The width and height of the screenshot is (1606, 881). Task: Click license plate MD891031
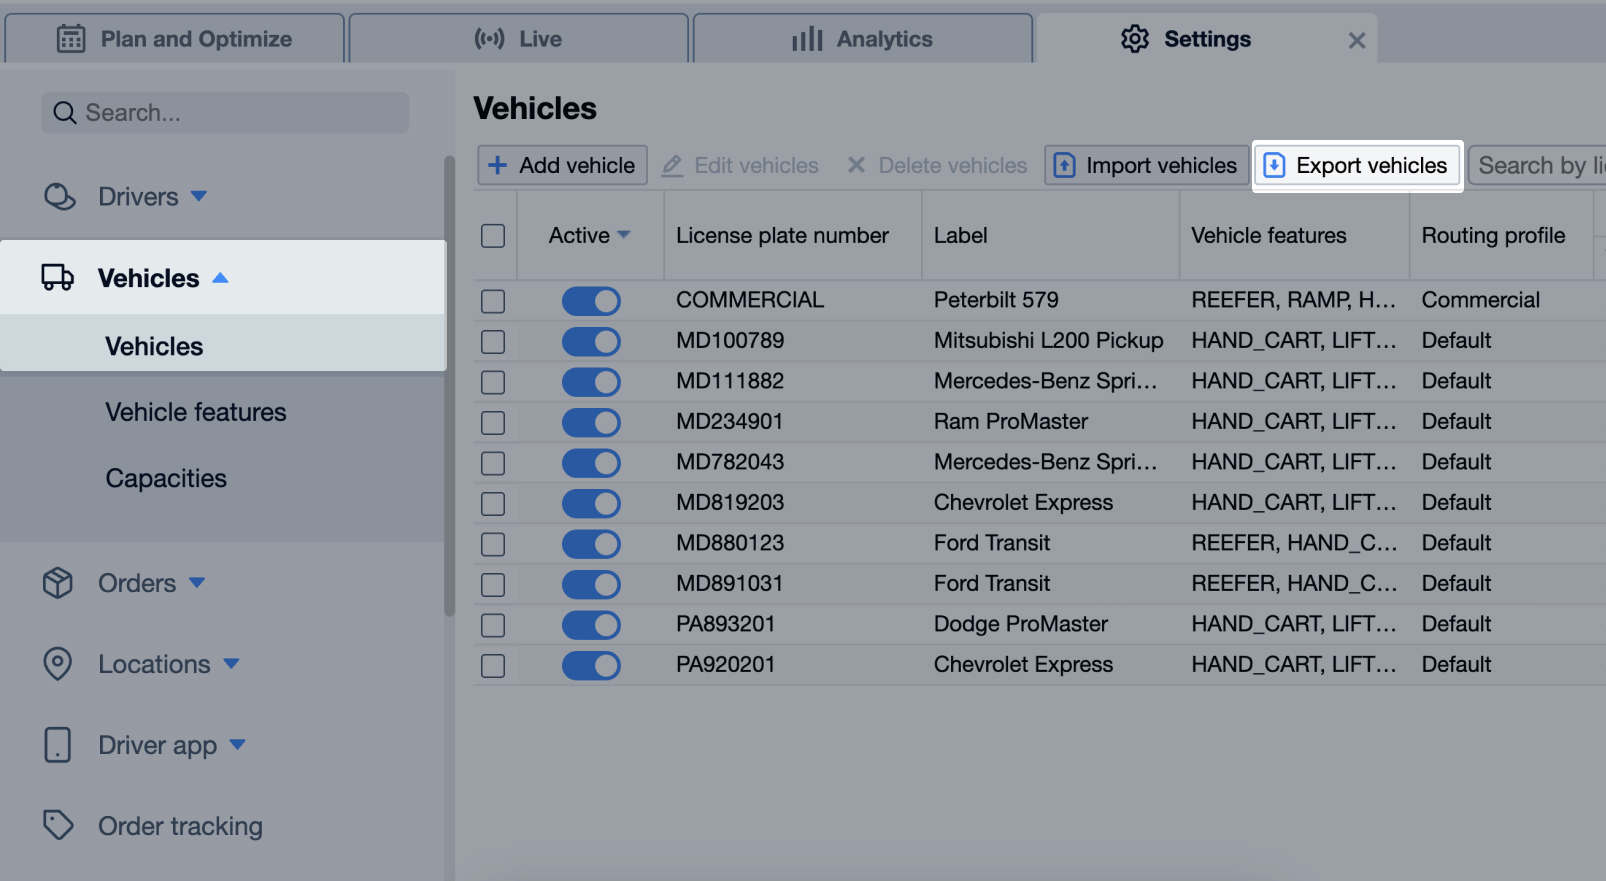pos(729,583)
